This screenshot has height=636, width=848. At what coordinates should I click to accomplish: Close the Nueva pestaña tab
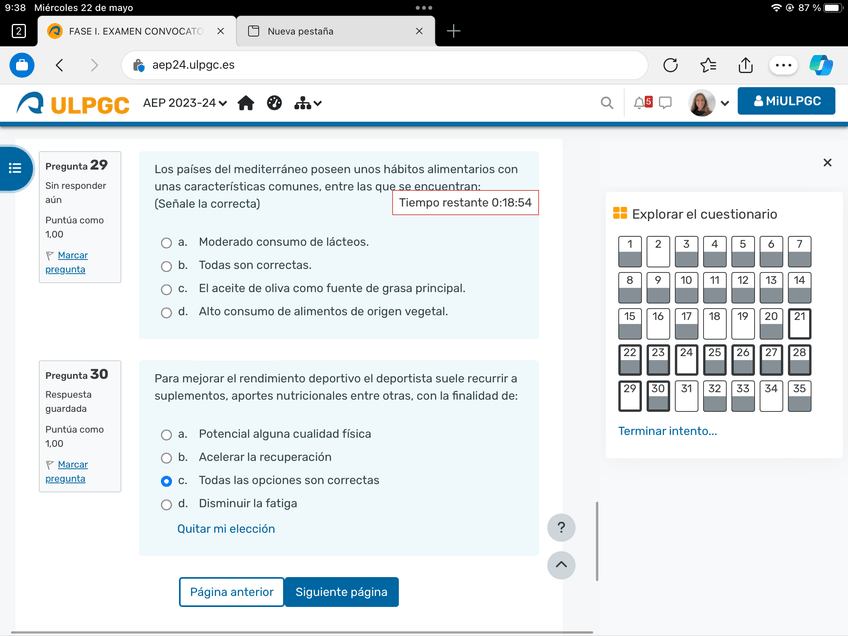[x=419, y=31]
